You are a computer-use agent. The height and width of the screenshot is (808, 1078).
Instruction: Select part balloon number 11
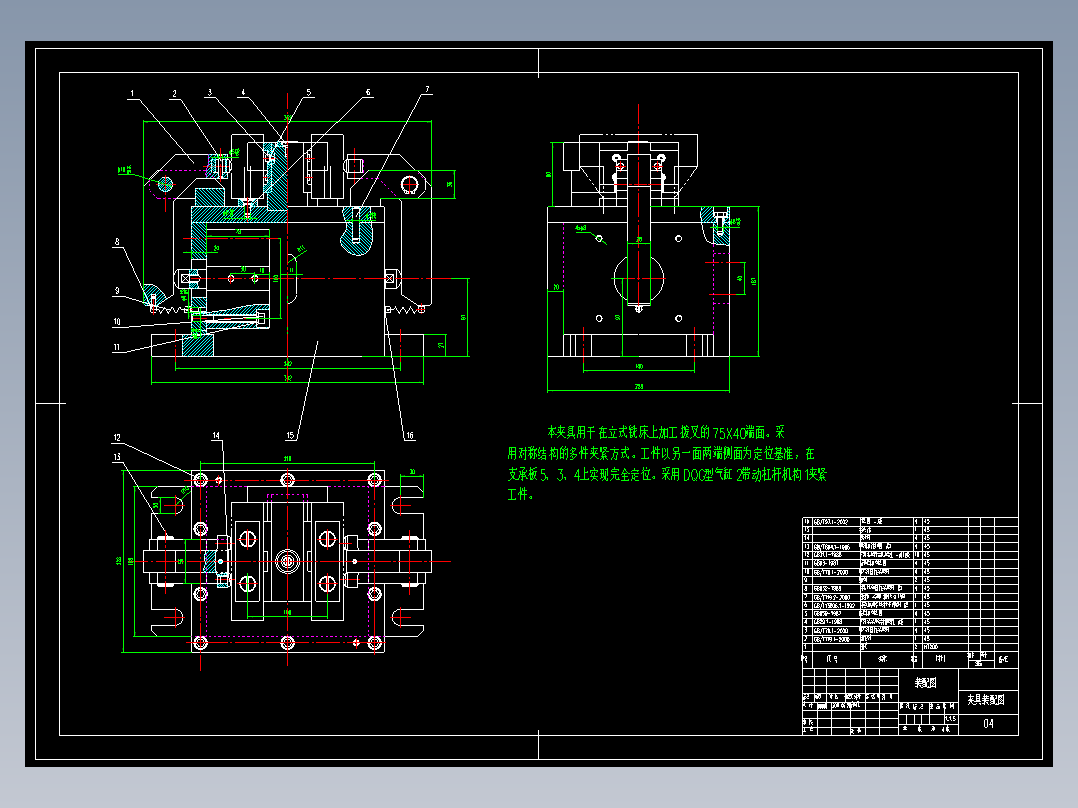click(117, 347)
